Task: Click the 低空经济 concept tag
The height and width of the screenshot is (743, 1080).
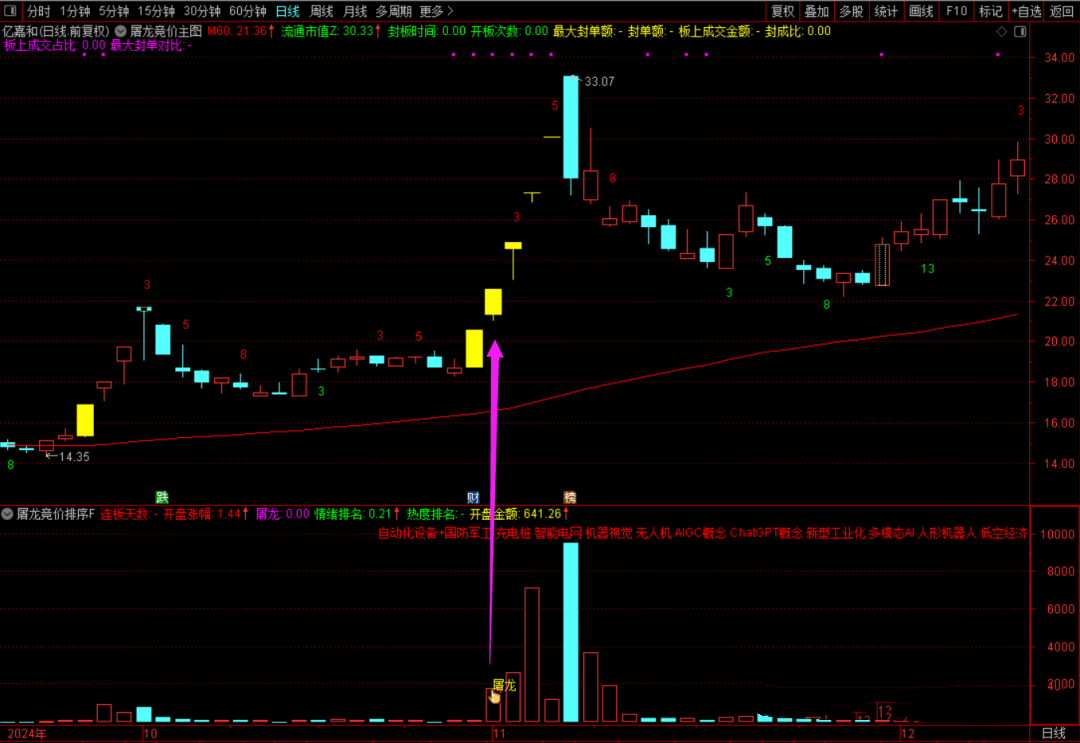Action: [x=1004, y=533]
